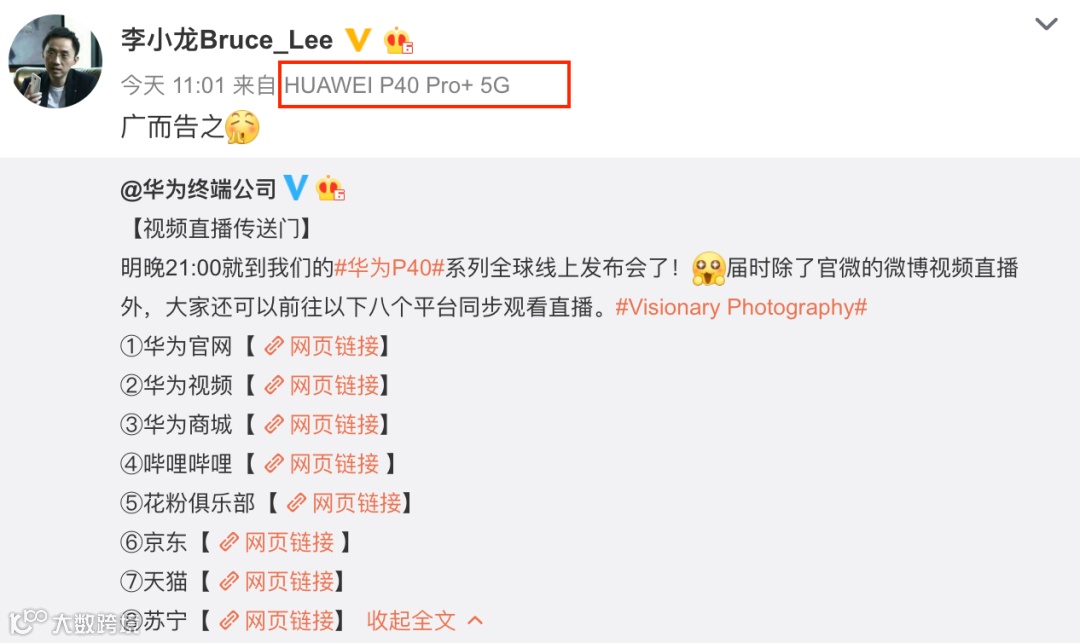Open the post options chevron menu
This screenshot has height=643, width=1080.
point(1046,24)
